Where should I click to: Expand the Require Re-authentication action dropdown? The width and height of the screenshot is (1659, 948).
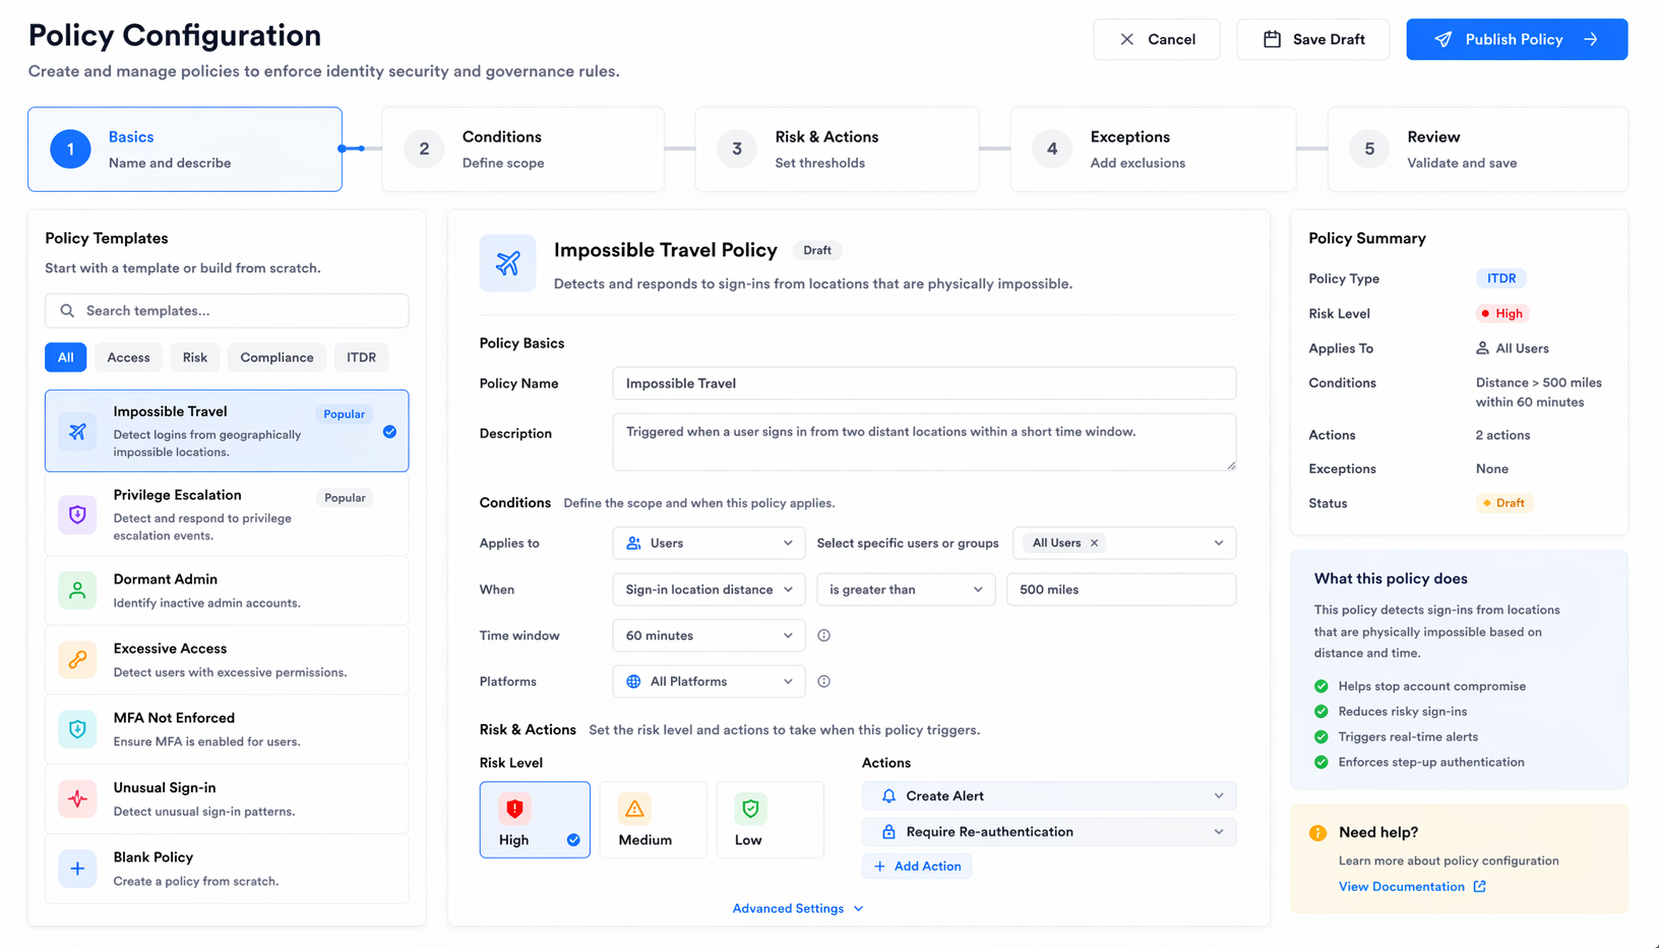[1218, 831]
